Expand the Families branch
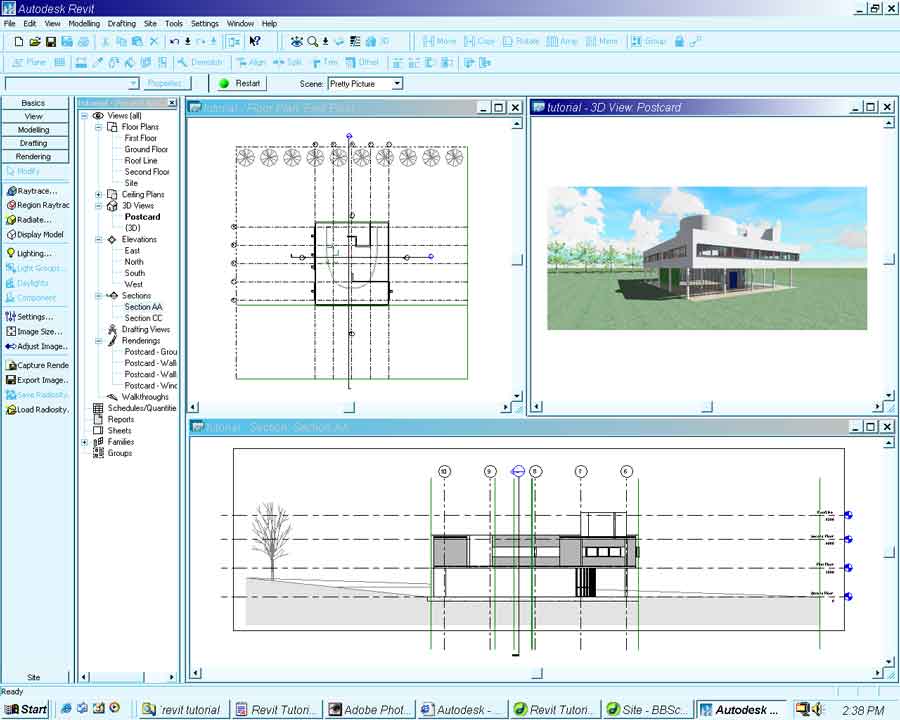Screen dimensions: 900x720 point(84,442)
